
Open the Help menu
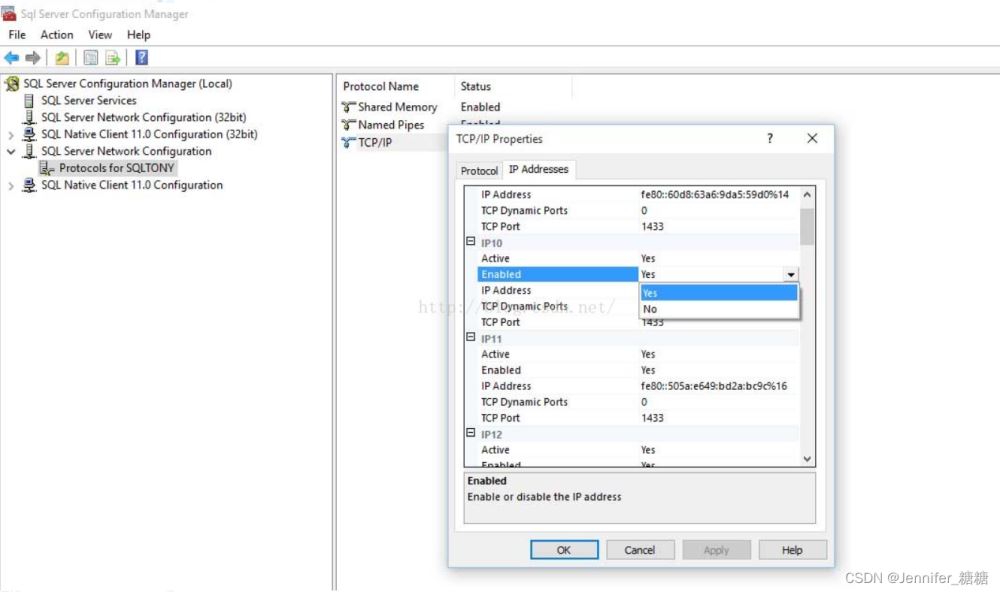click(138, 35)
